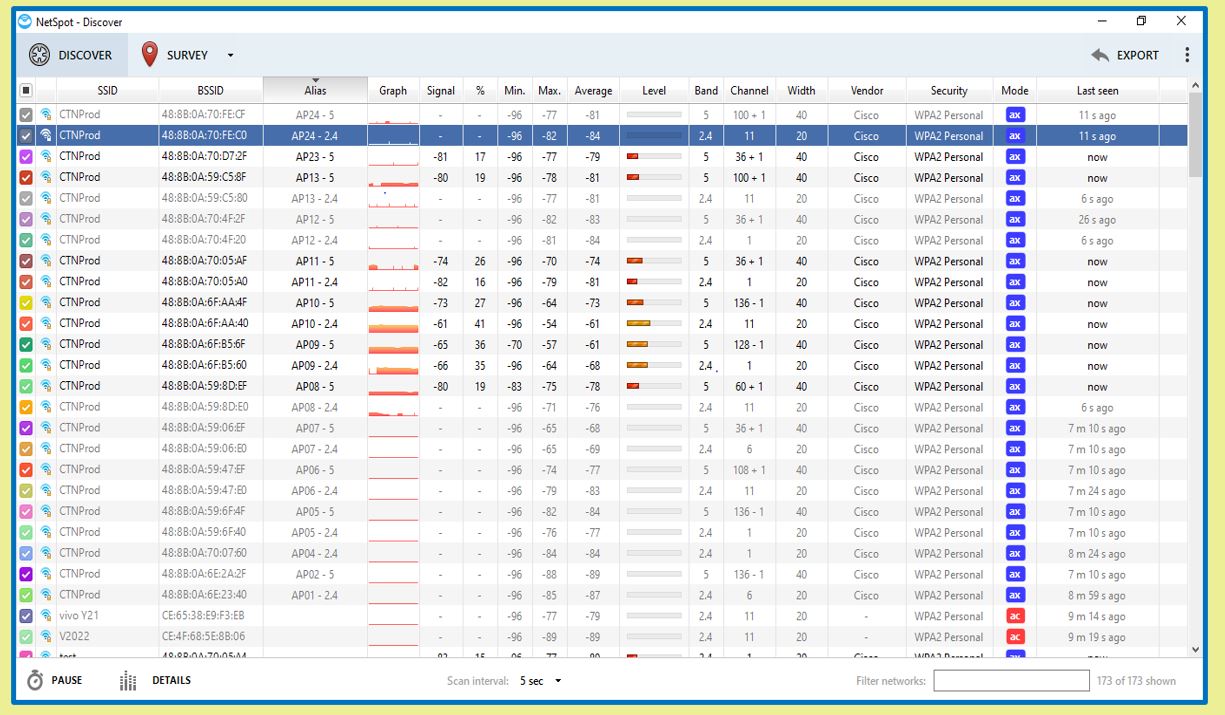Image resolution: width=1225 pixels, height=715 pixels.
Task: Click the Filter networks input field
Action: click(1010, 681)
